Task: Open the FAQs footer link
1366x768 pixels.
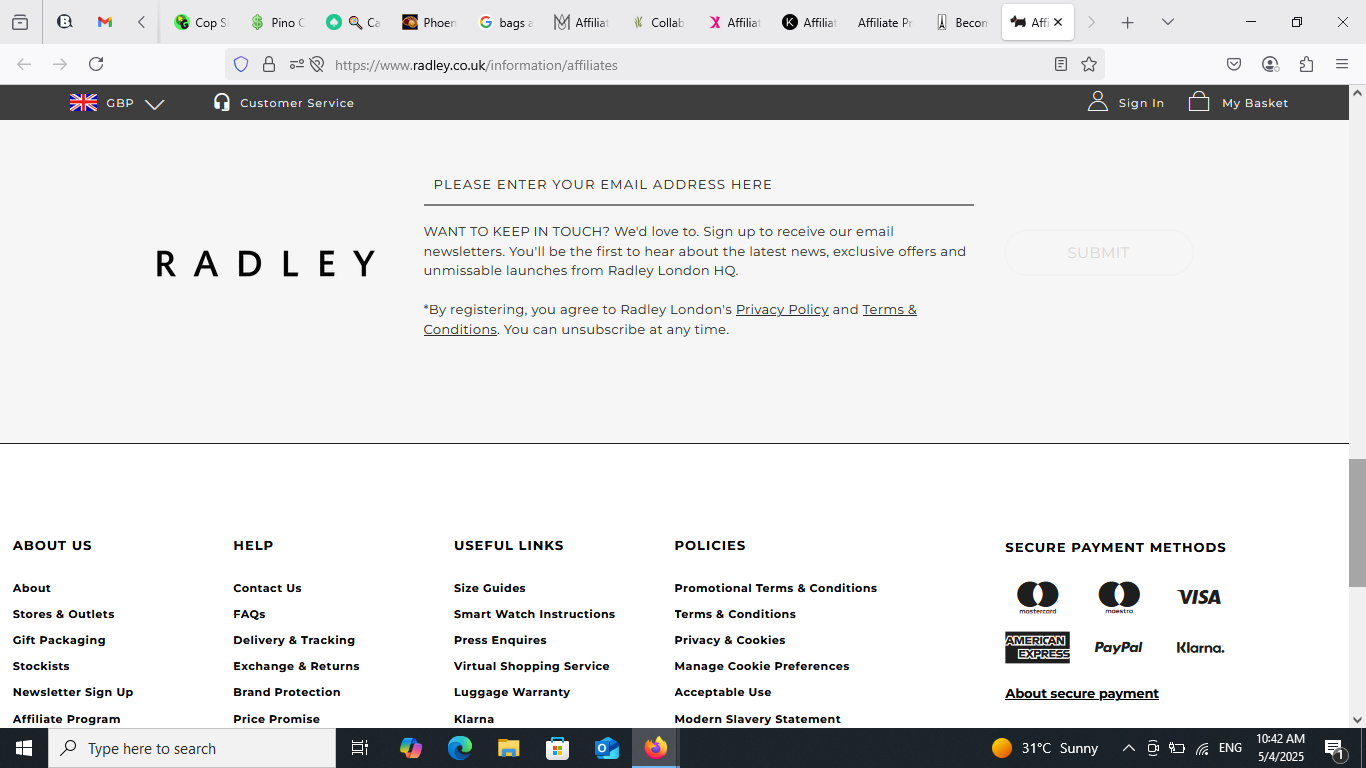Action: click(x=249, y=614)
